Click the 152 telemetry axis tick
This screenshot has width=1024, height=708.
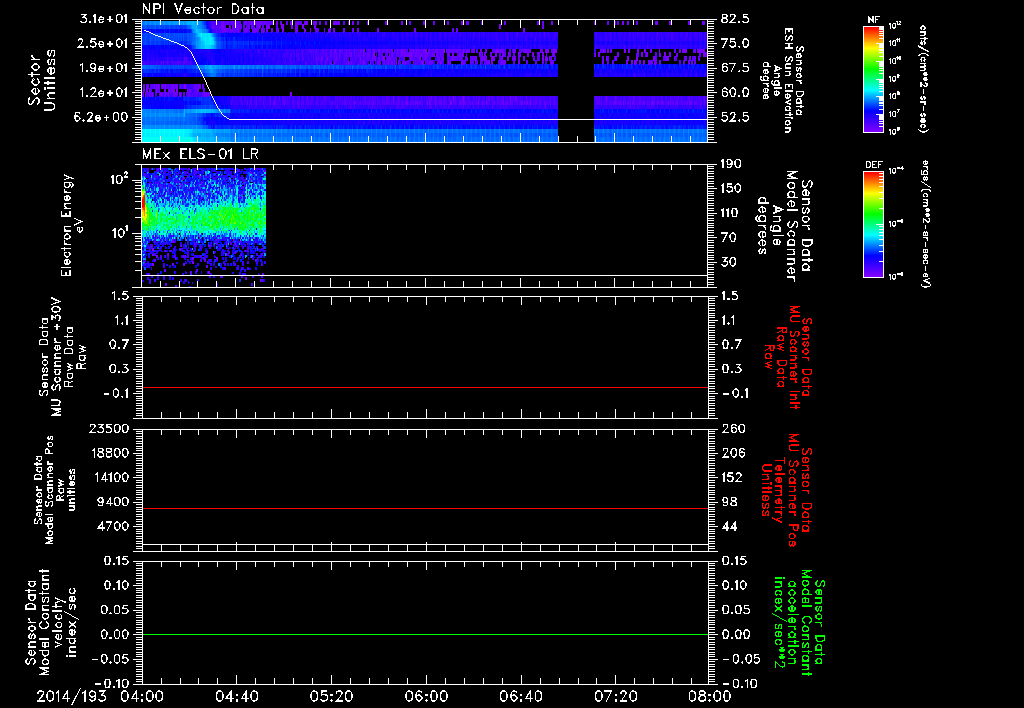[731, 477]
